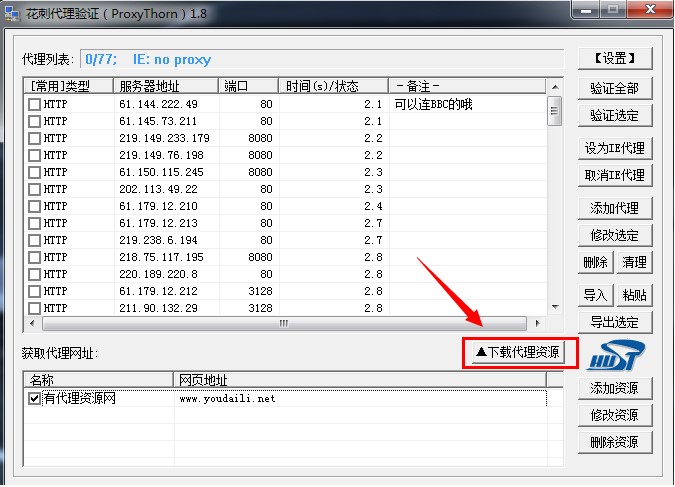Tick checkbox for proxy 61.179.12.210
The image size is (675, 487).
pyautogui.click(x=34, y=207)
